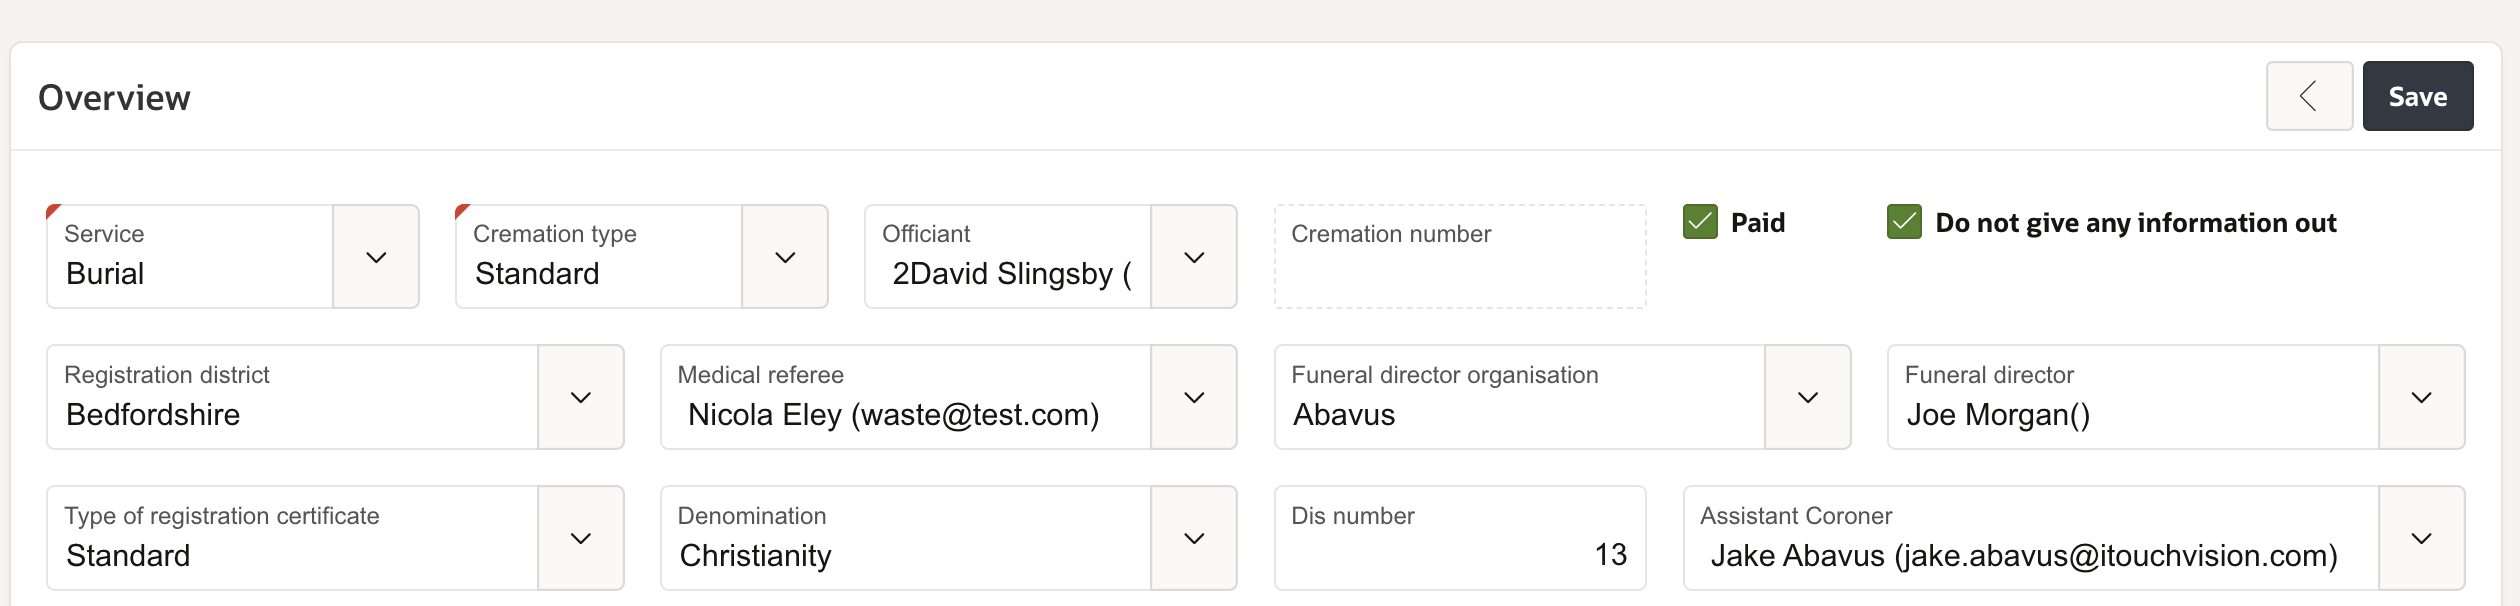Image resolution: width=2520 pixels, height=606 pixels.
Task: Open the Denomination chevron icon
Action: (1194, 539)
